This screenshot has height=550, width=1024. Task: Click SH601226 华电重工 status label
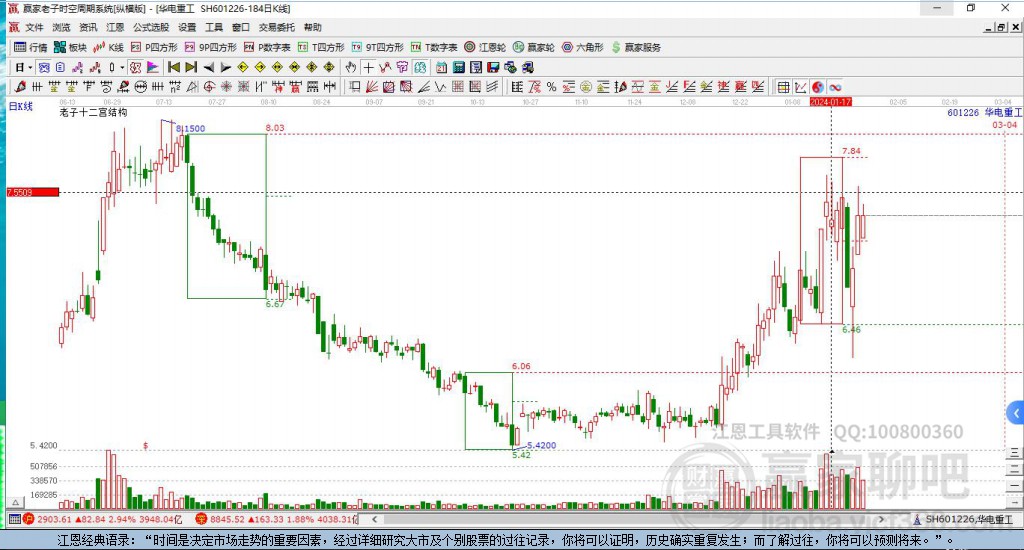969,519
